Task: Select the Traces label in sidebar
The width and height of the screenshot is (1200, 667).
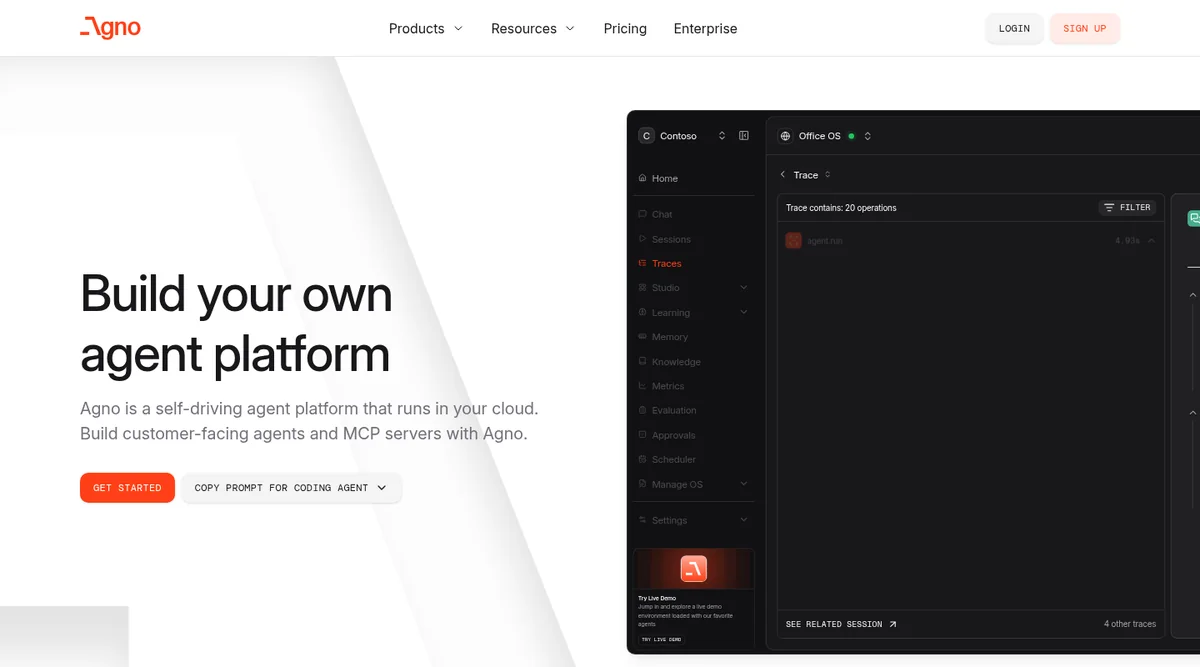Action: coord(666,264)
